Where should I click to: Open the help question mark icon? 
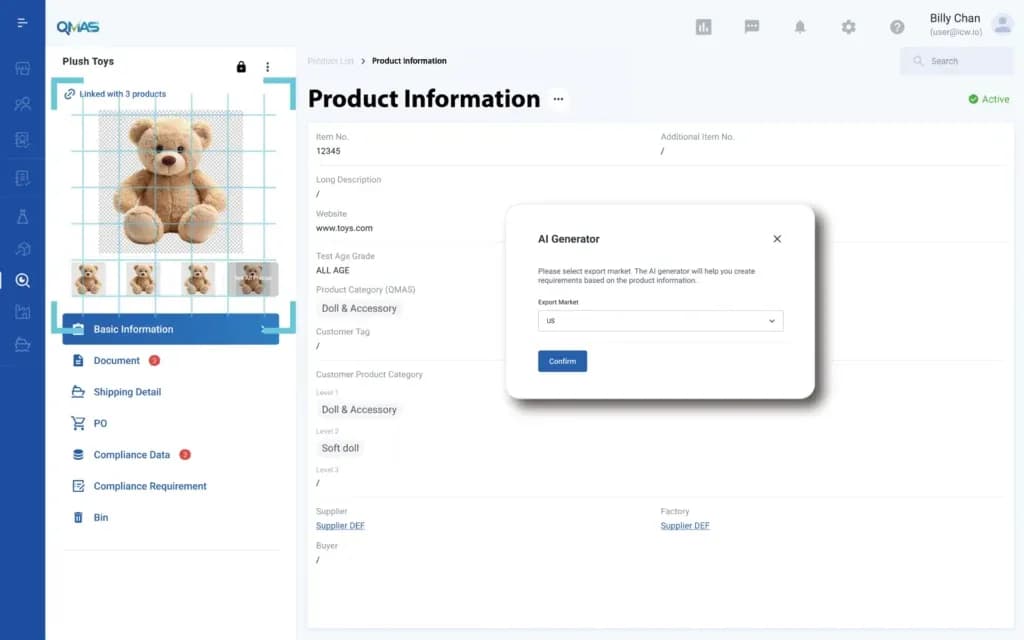(897, 27)
